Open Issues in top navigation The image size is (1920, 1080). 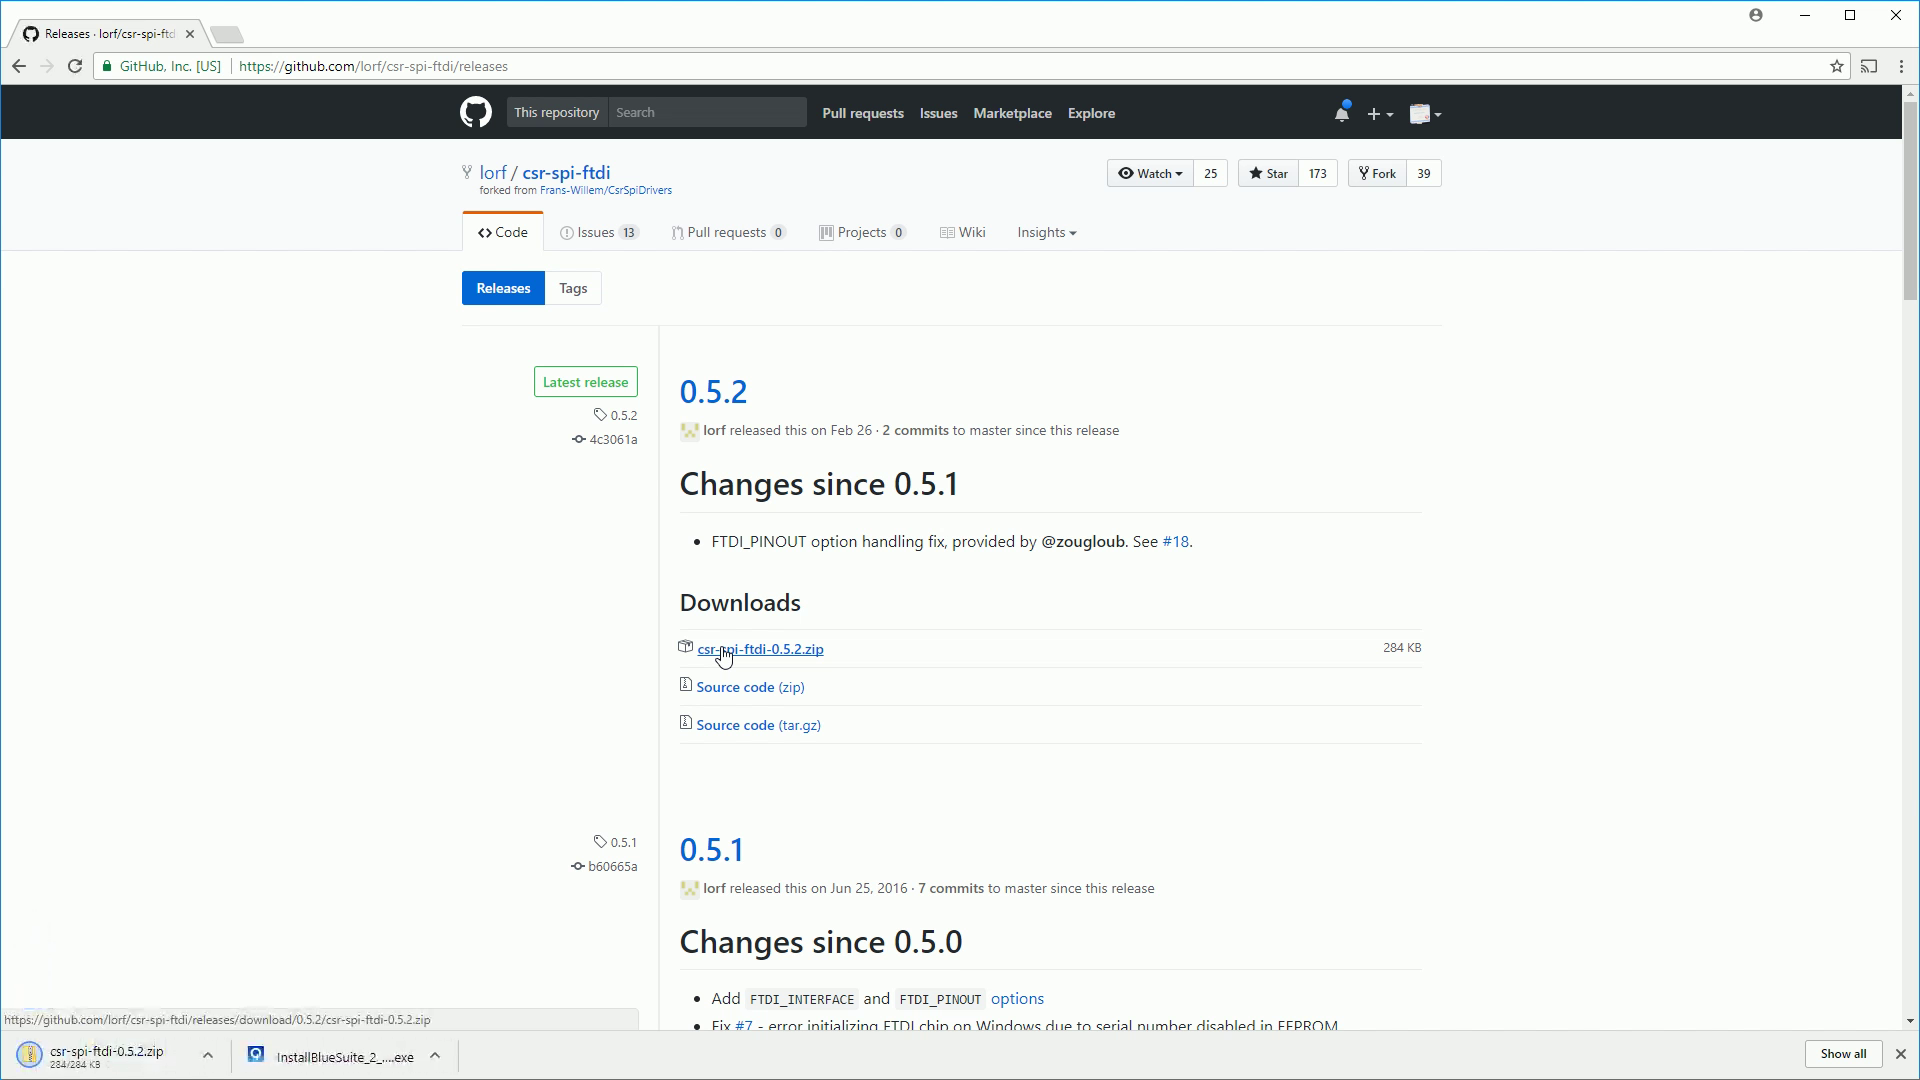point(939,113)
